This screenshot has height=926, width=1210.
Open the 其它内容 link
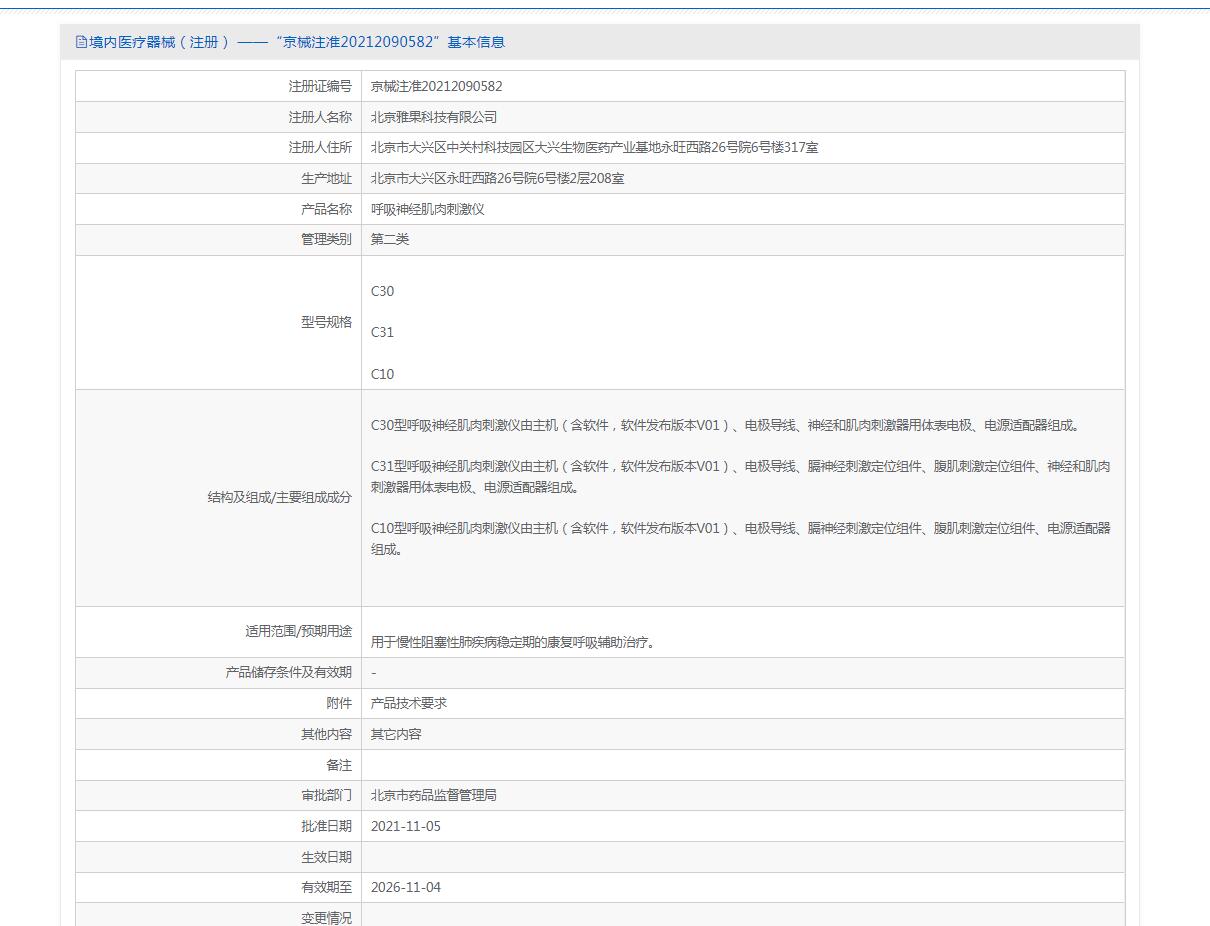(396, 734)
